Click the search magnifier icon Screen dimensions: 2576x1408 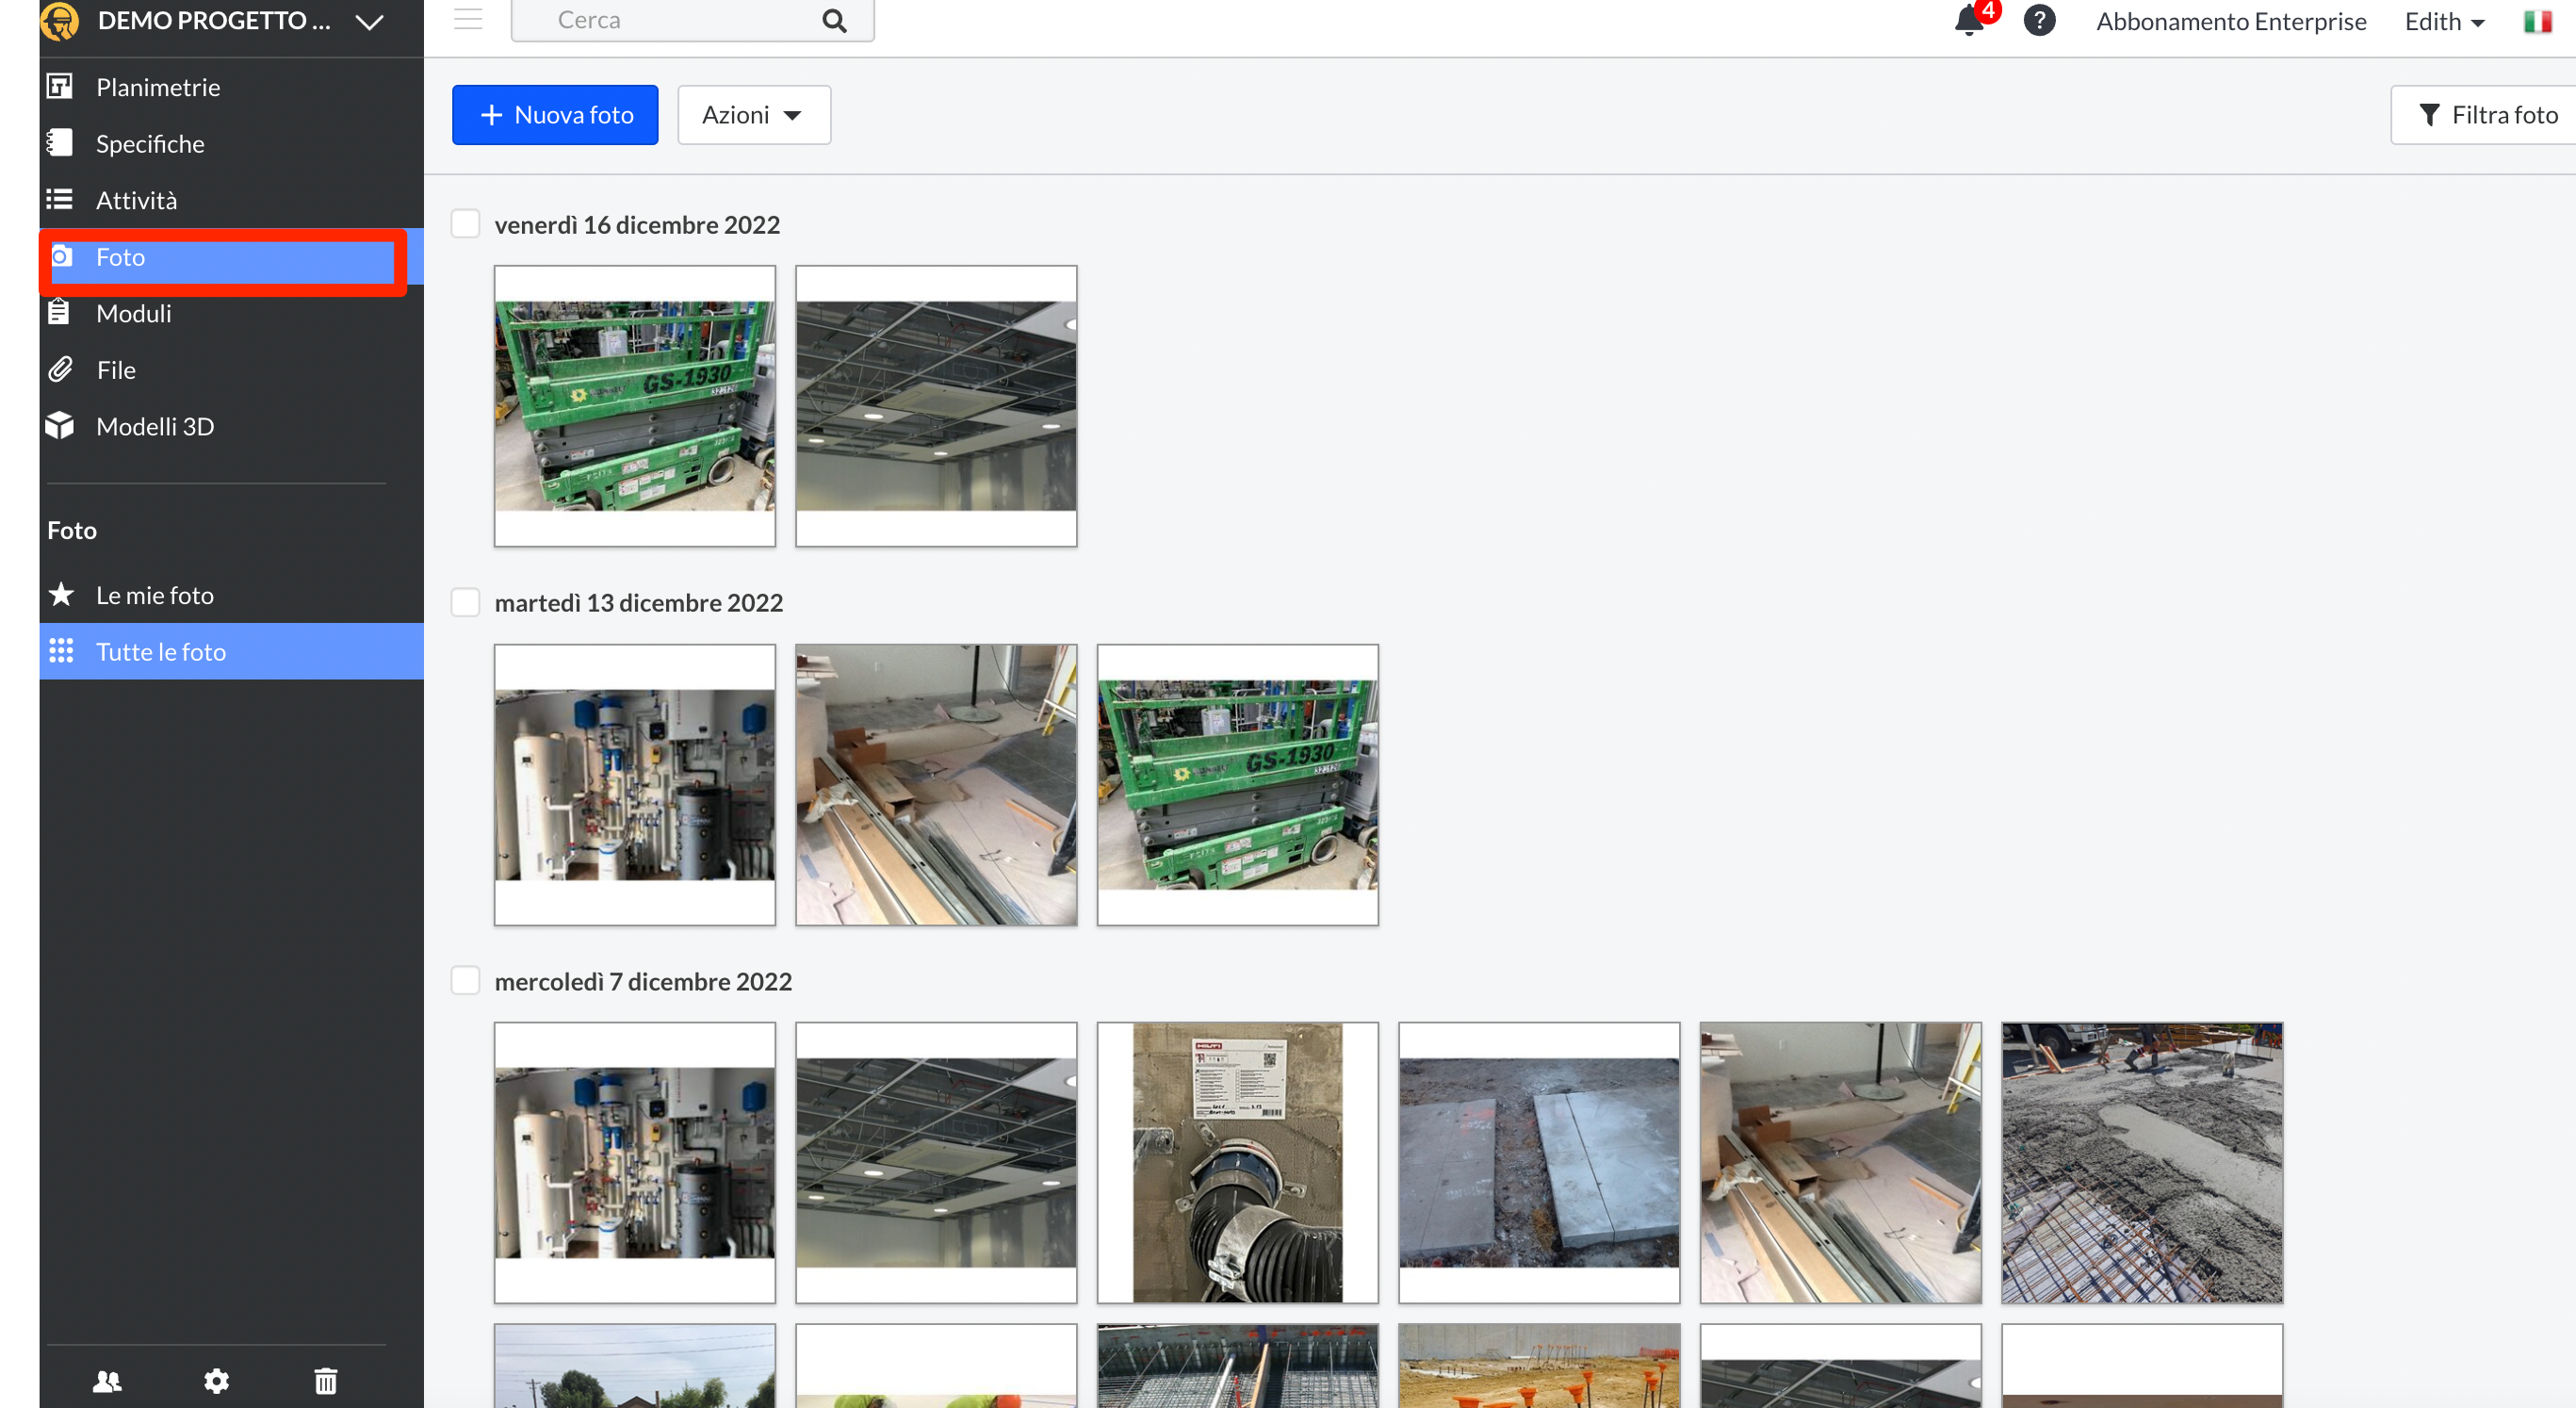(834, 20)
